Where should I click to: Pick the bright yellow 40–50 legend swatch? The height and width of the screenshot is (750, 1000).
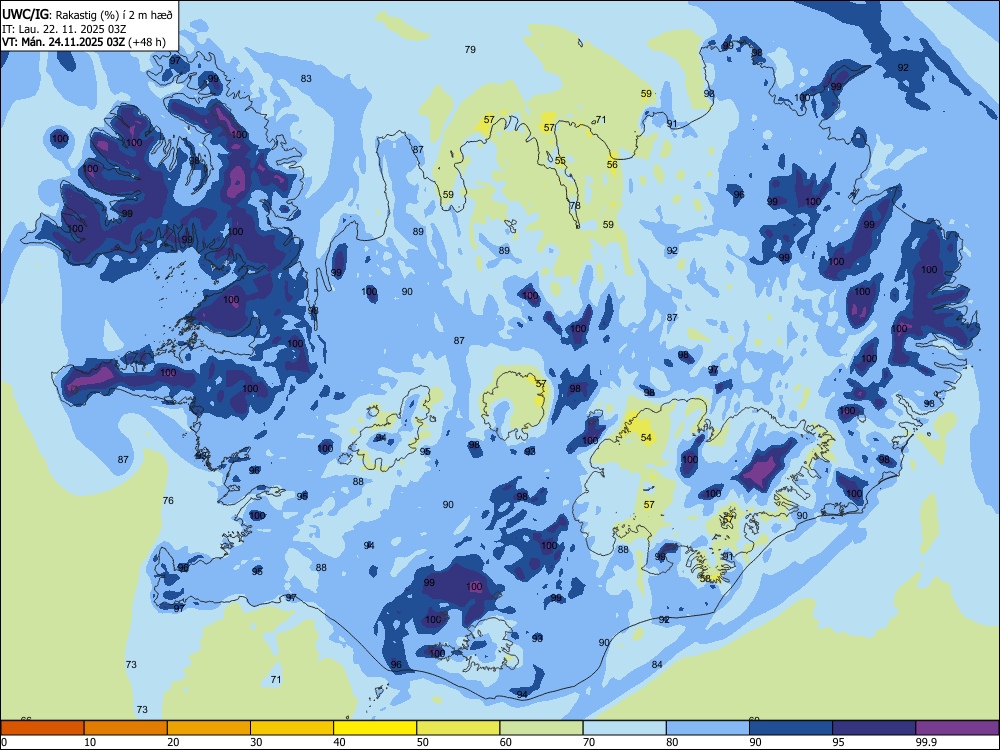click(x=375, y=728)
